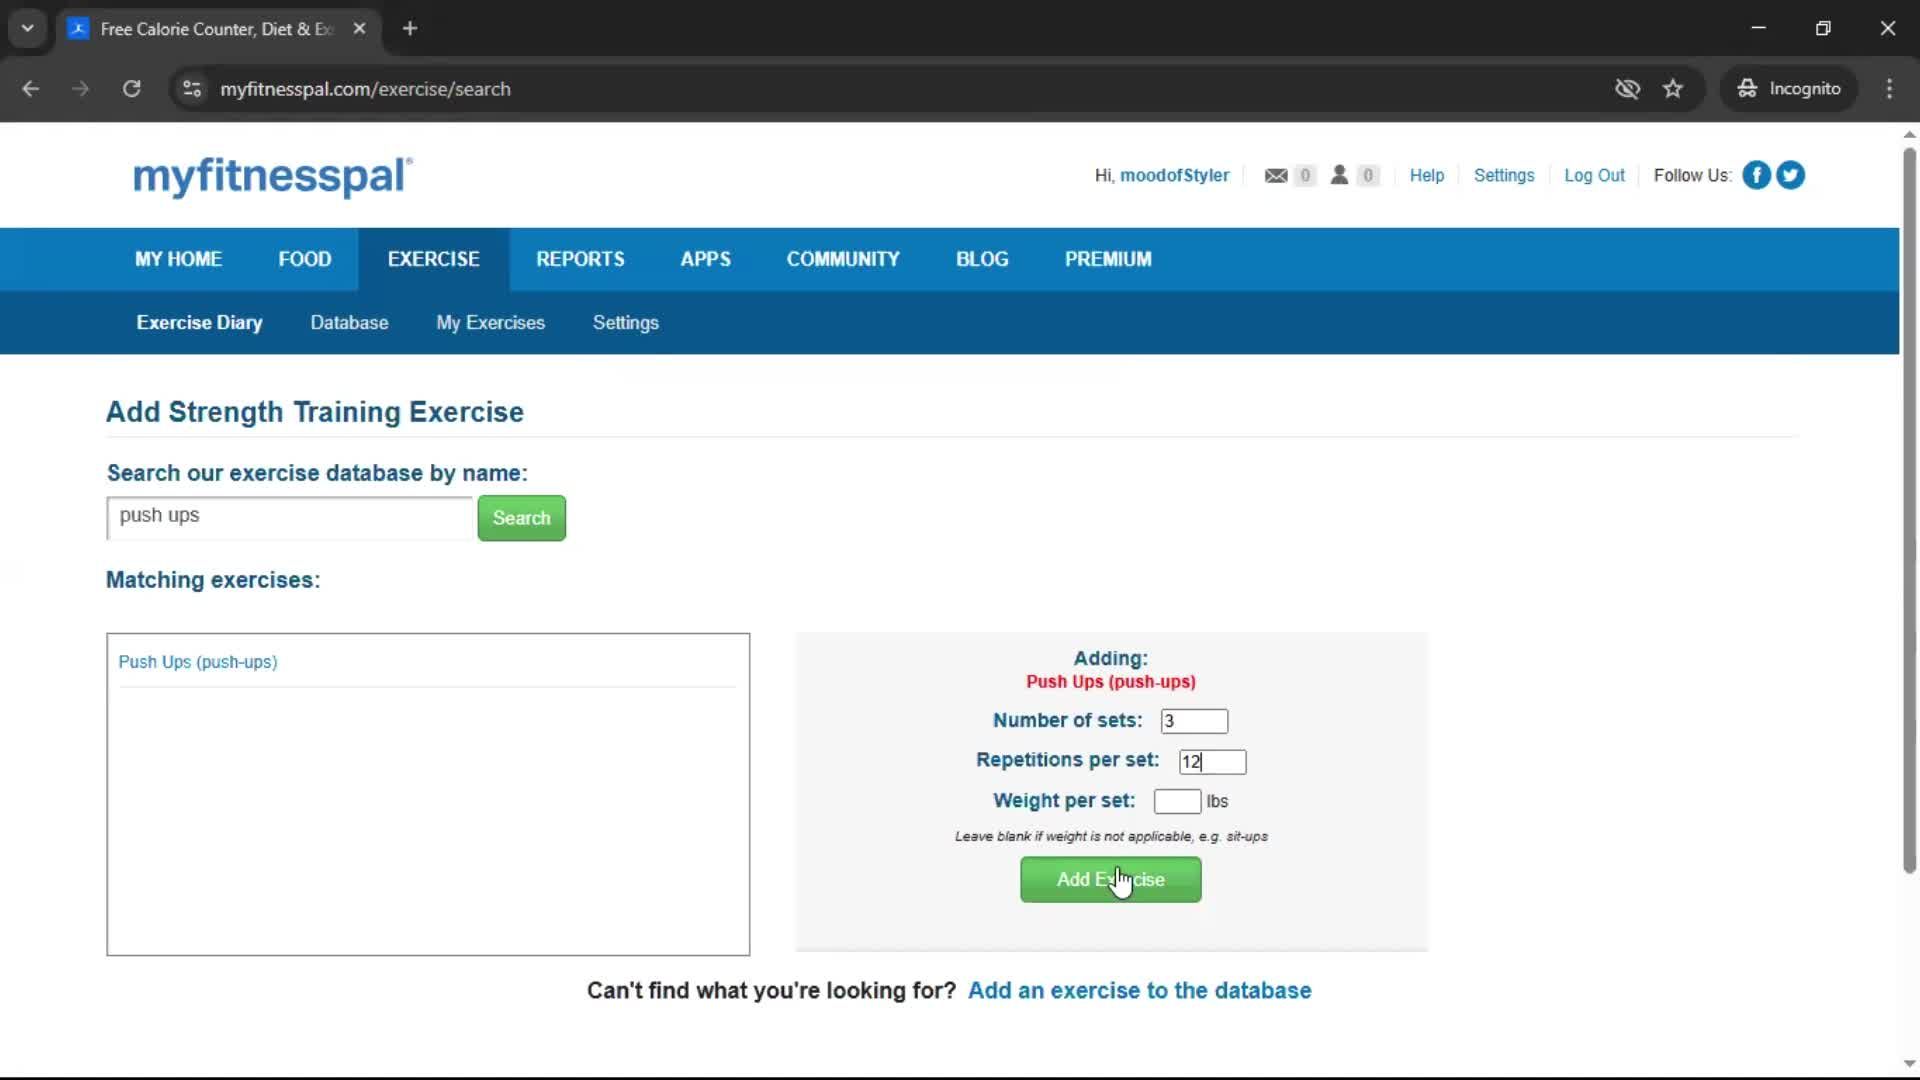Open the Twitter follow icon
Screen dimensions: 1920x1080
click(x=1791, y=175)
